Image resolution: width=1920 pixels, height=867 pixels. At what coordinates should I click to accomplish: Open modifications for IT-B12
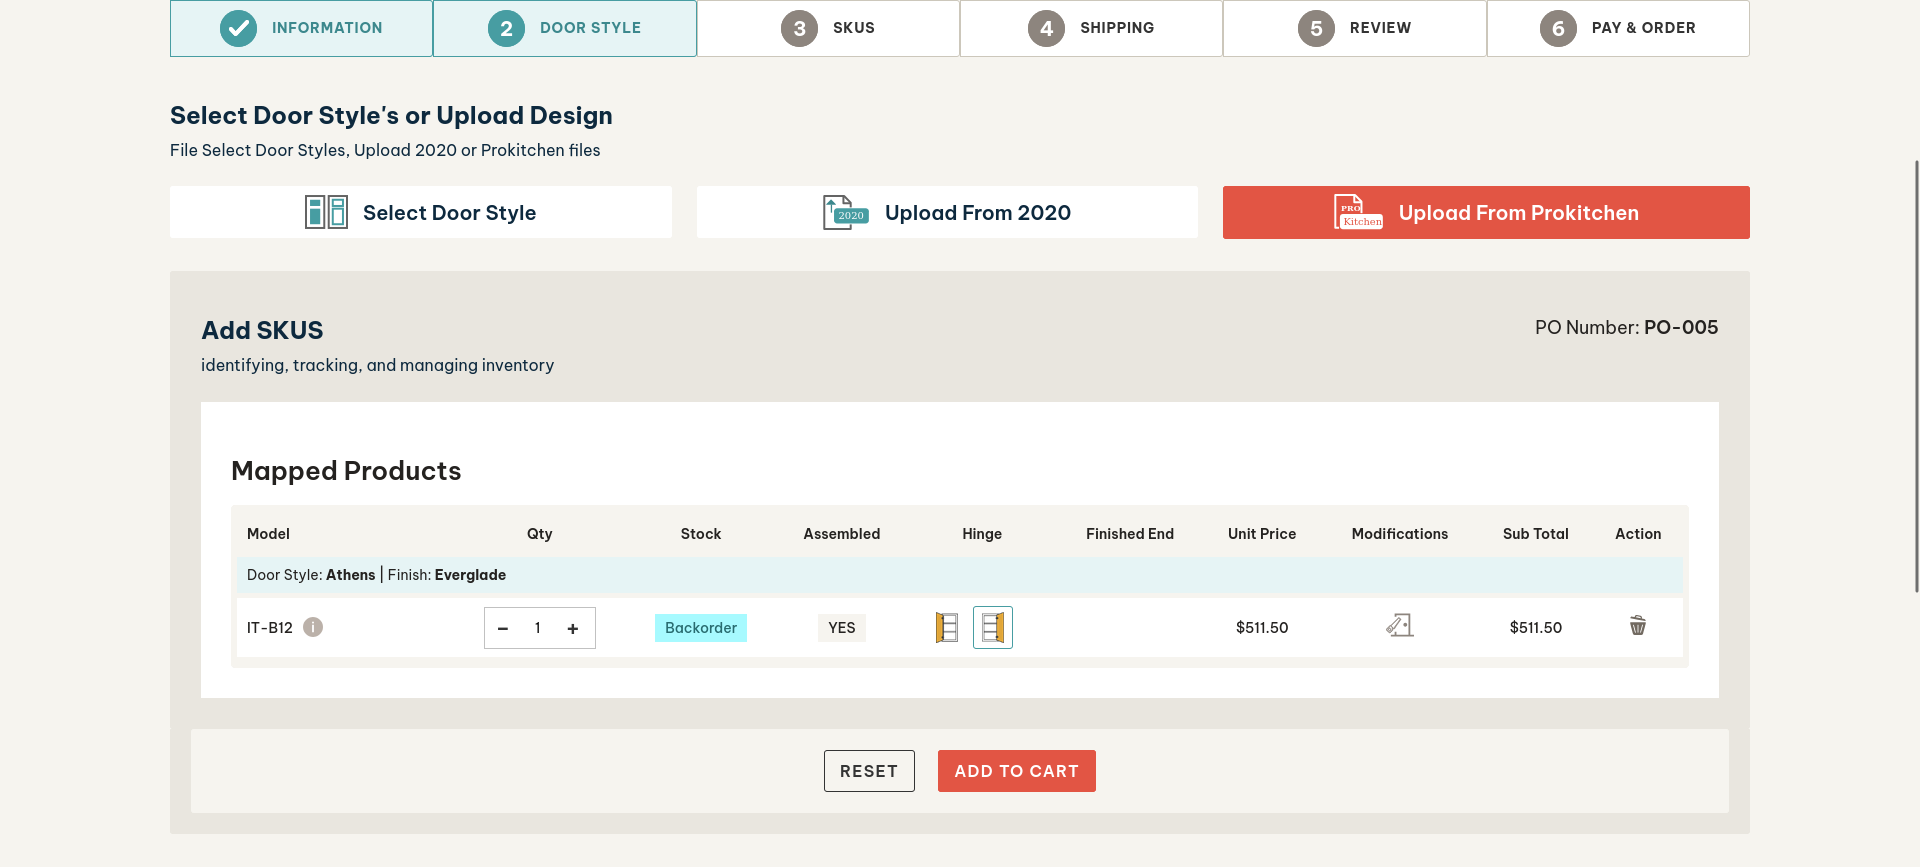tap(1399, 626)
